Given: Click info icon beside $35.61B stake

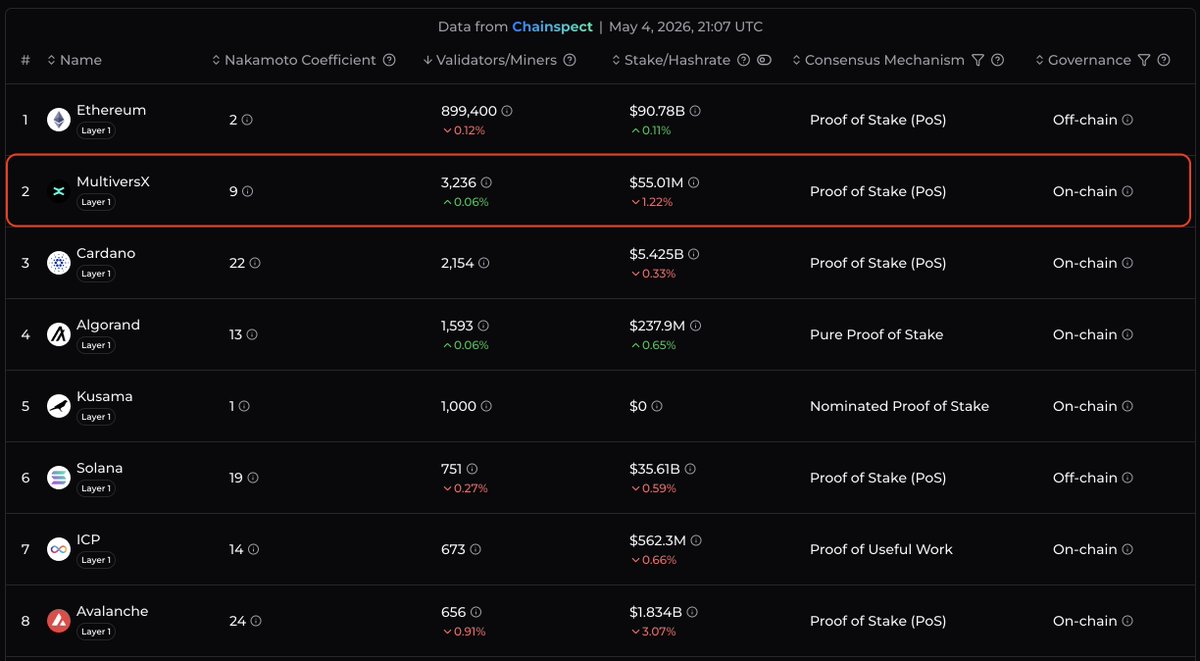Looking at the screenshot, I should tap(690, 469).
